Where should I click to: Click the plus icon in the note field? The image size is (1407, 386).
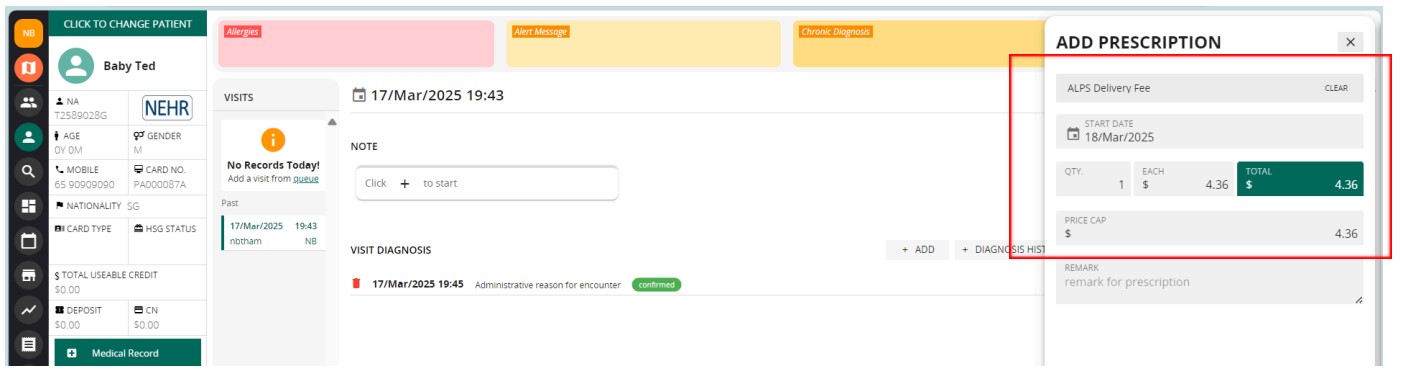click(x=404, y=184)
